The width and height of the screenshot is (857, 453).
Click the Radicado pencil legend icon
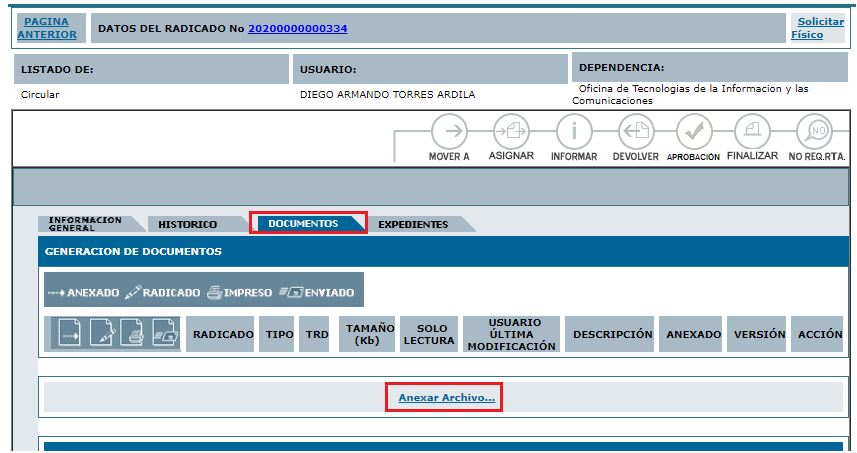(x=132, y=293)
